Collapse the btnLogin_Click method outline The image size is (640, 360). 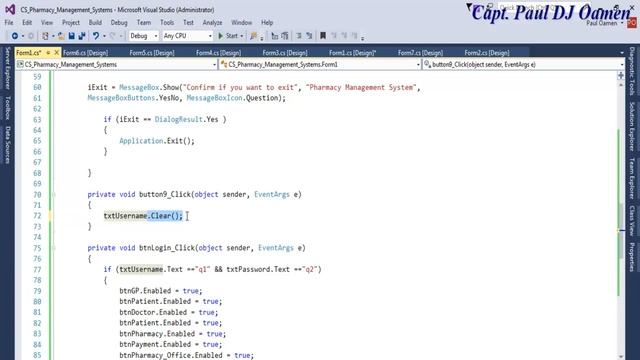click(54, 248)
